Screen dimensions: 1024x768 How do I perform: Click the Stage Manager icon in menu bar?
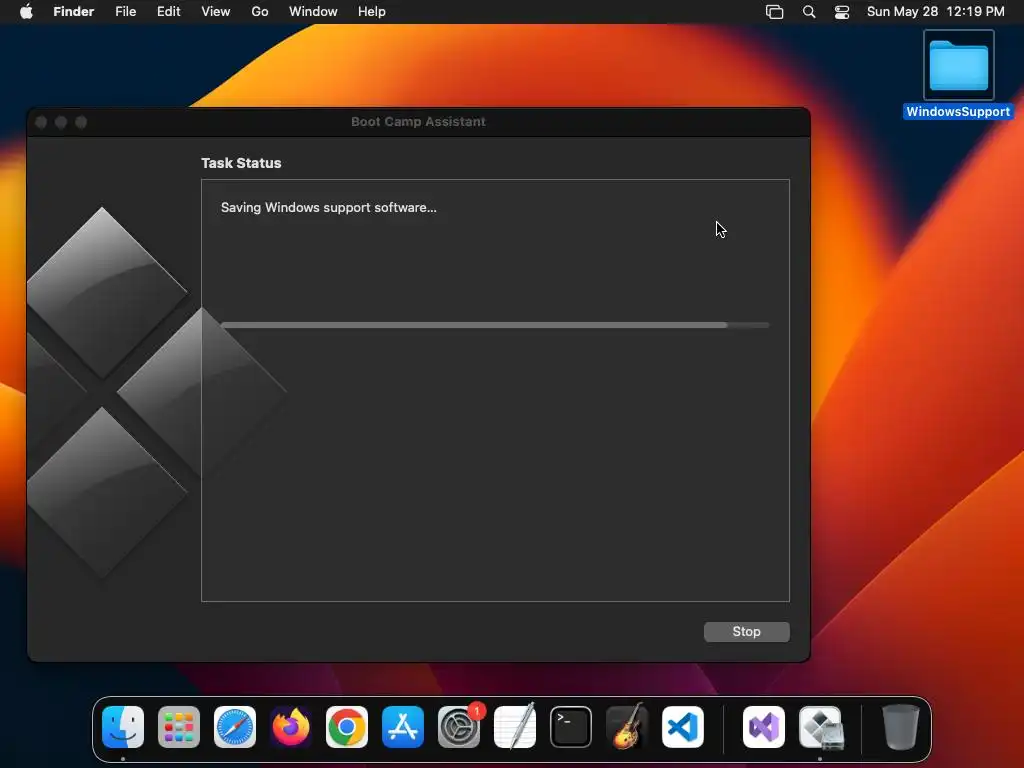tap(775, 12)
